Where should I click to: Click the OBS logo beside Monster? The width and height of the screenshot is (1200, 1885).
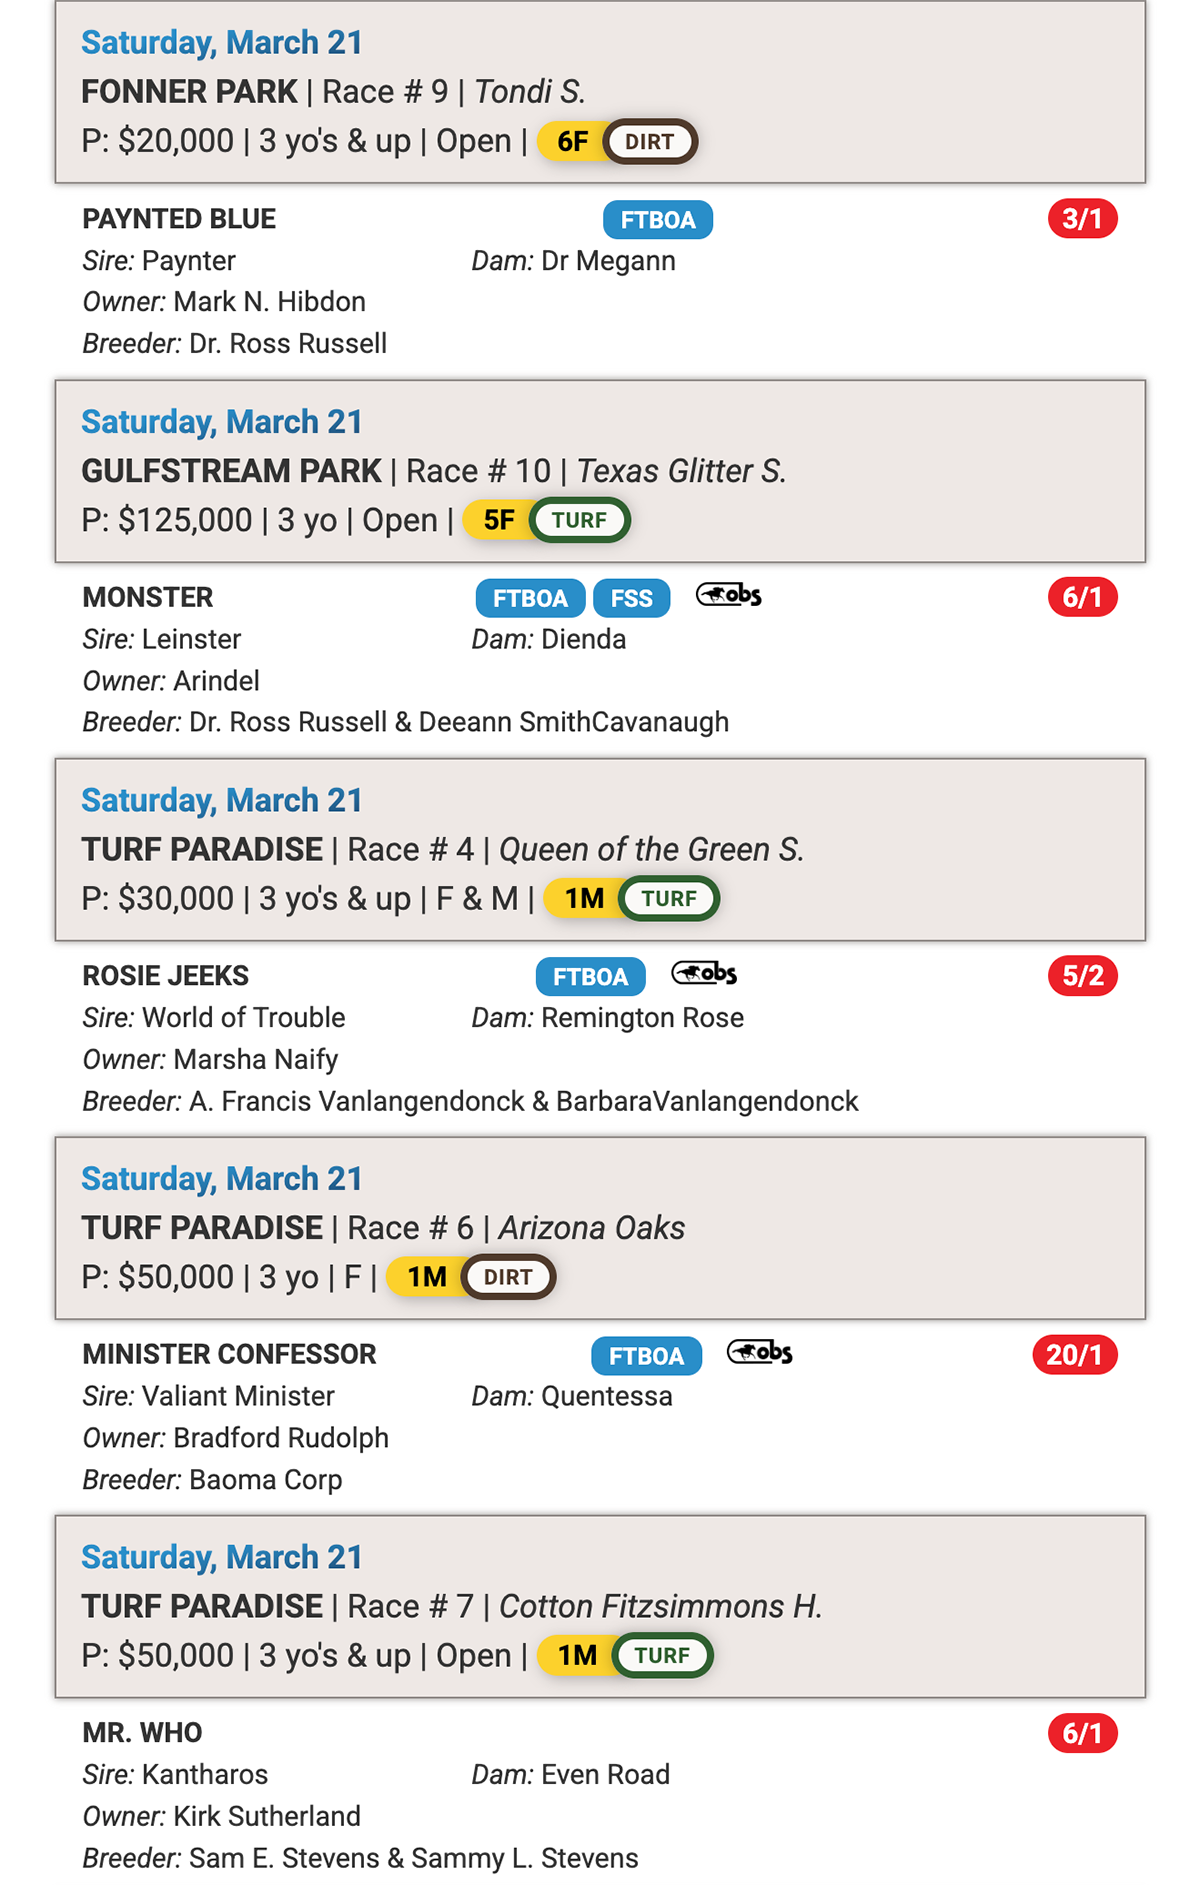point(728,595)
